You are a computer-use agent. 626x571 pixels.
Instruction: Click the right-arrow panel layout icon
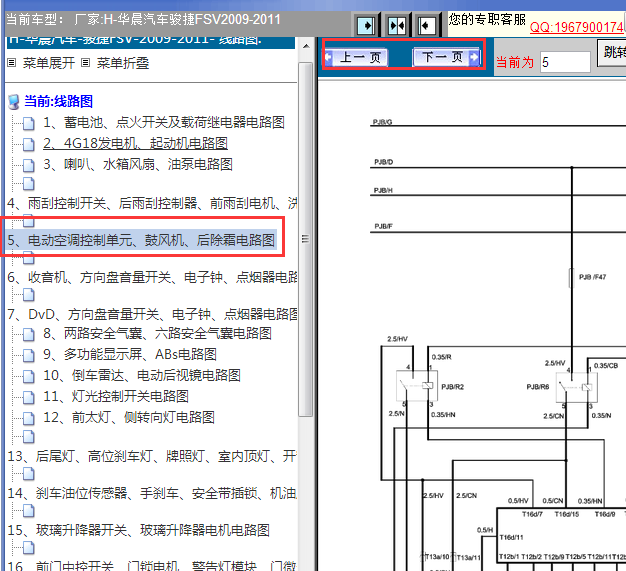click(366, 26)
